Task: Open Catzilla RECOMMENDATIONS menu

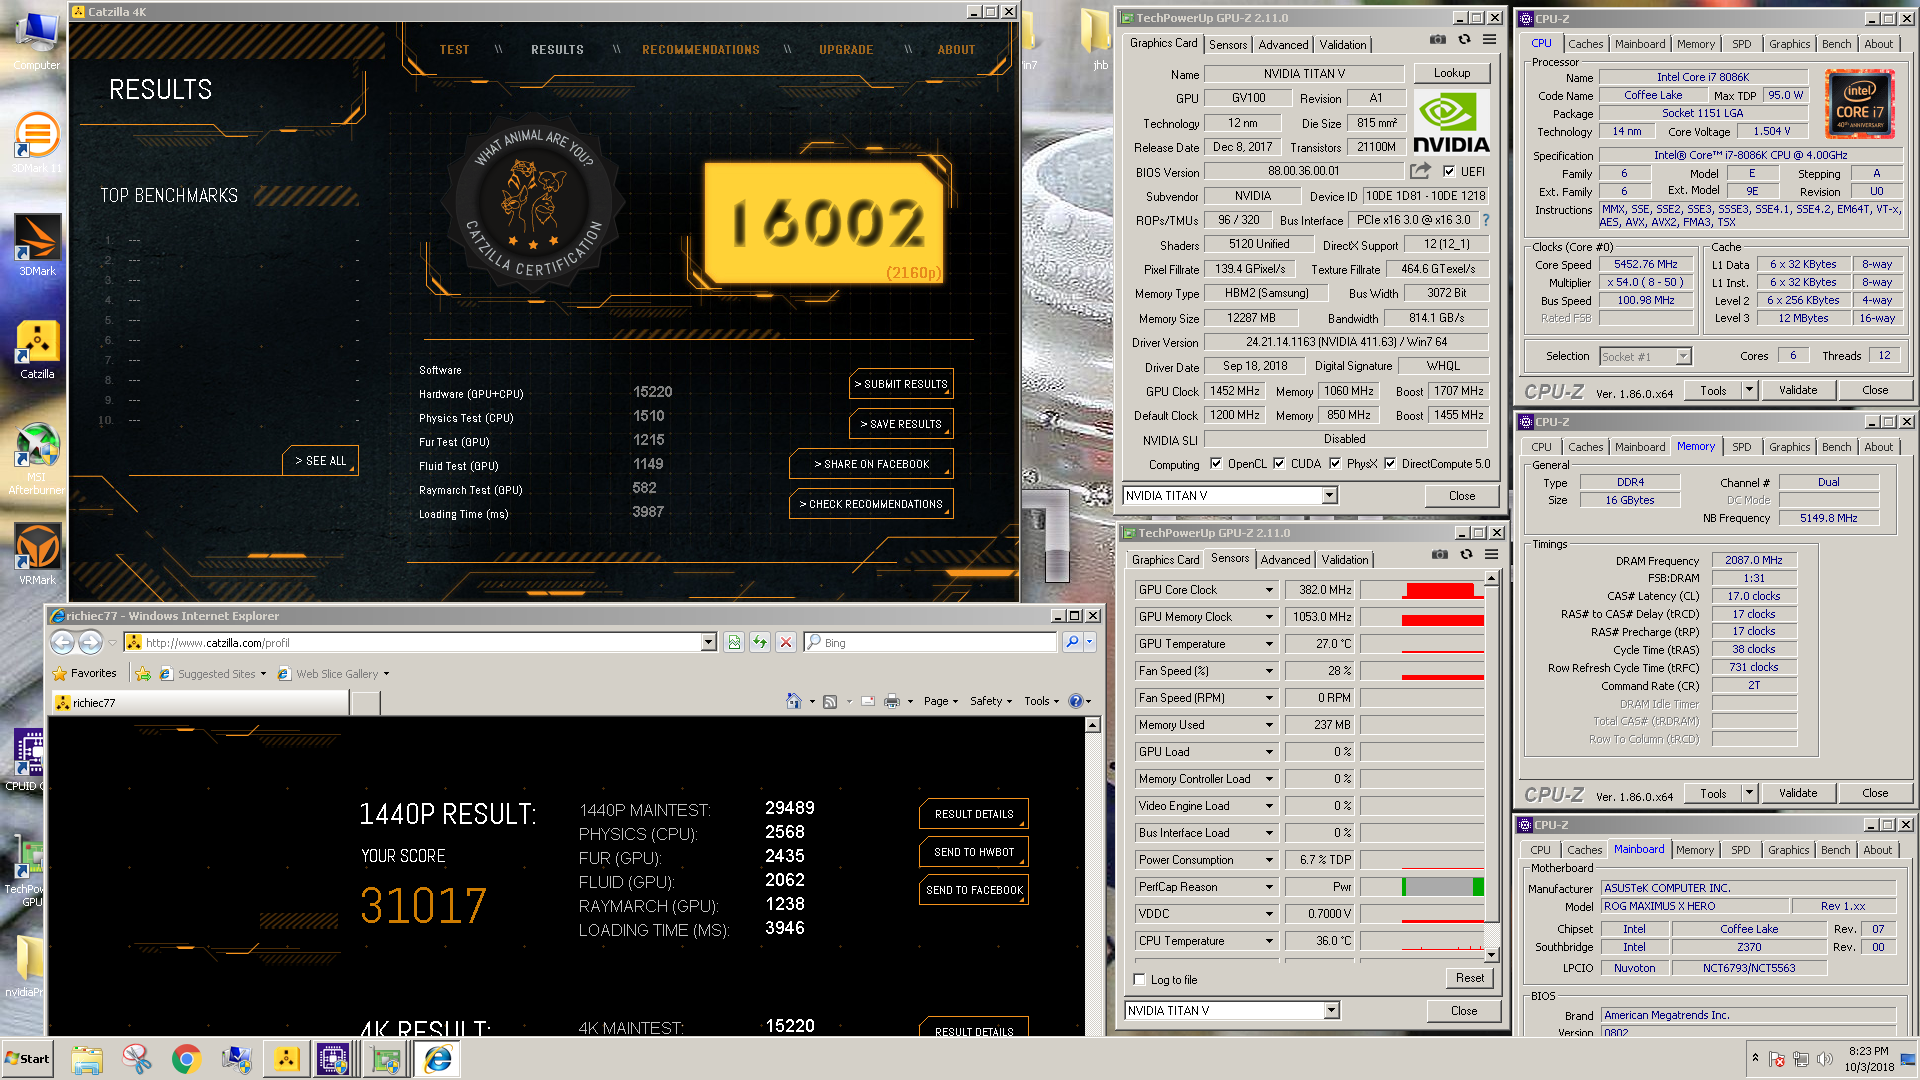Action: [x=701, y=50]
